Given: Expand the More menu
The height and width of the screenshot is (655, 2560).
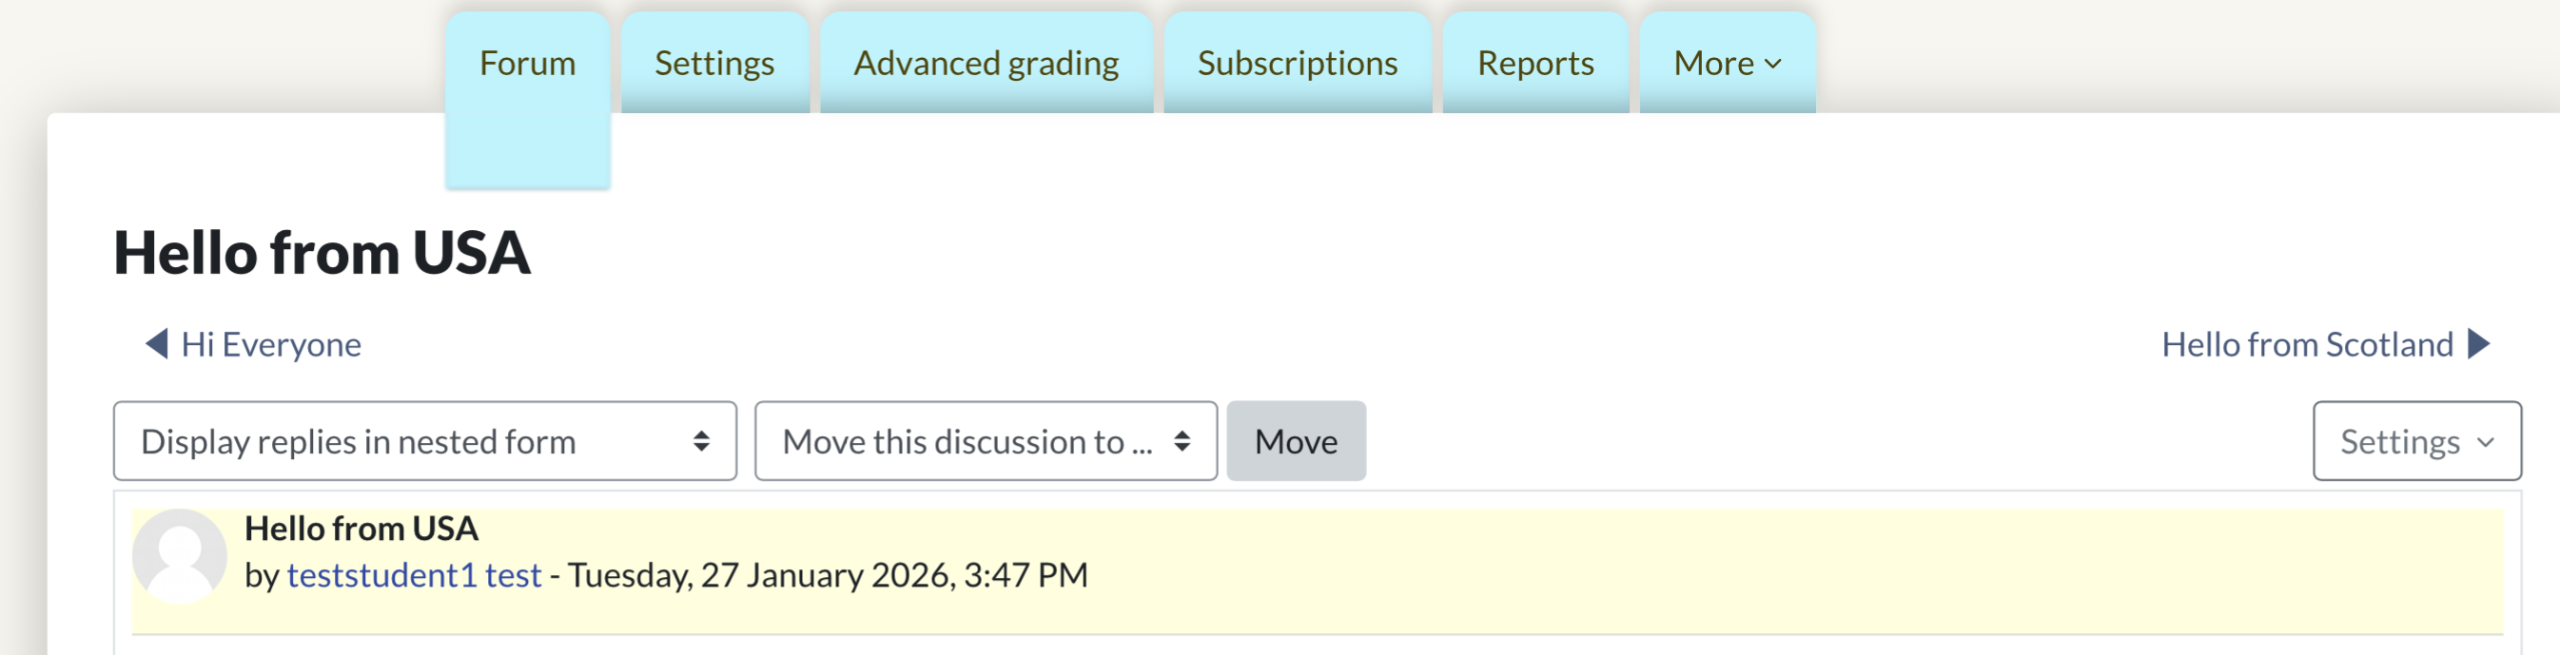Looking at the screenshot, I should pyautogui.click(x=1714, y=64).
